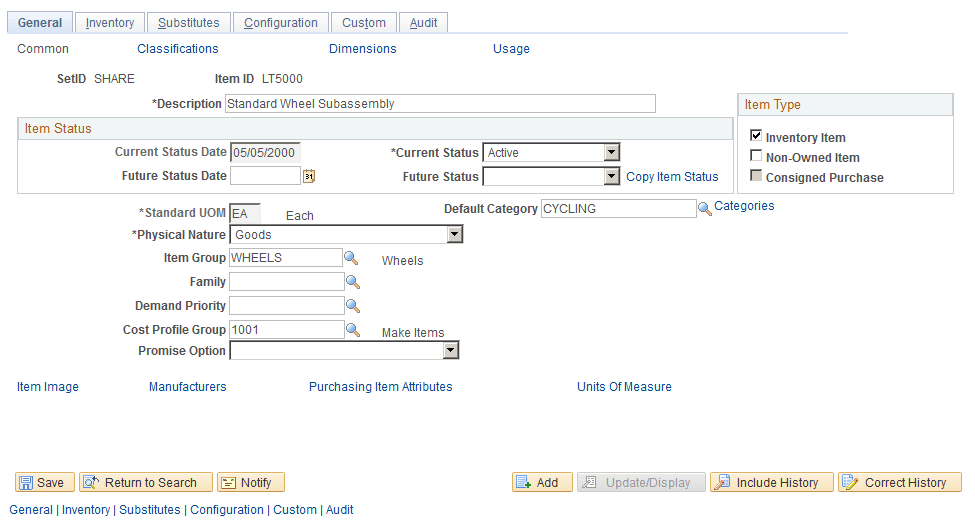The image size is (975, 527).
Task: Click the Item ID value LT5000
Action: (x=282, y=79)
